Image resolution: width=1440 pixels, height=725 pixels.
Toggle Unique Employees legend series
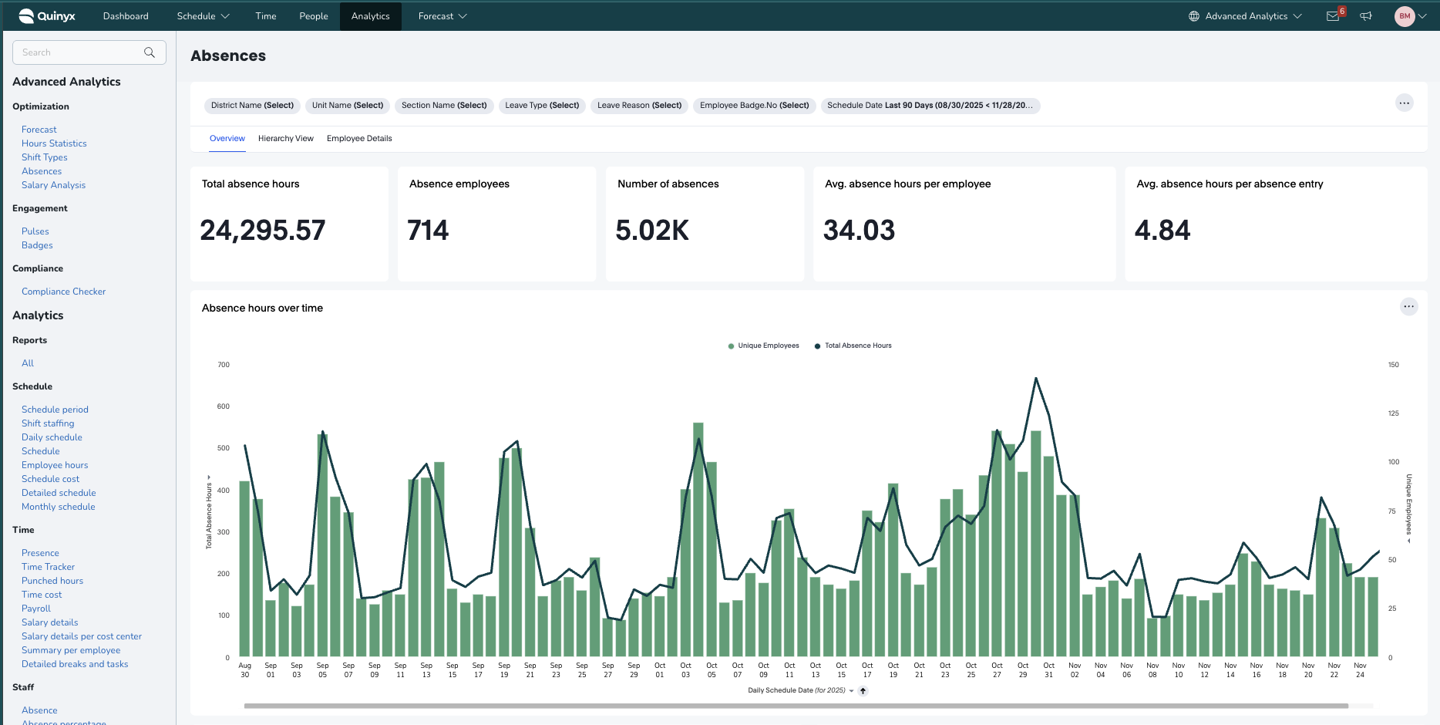[764, 346]
